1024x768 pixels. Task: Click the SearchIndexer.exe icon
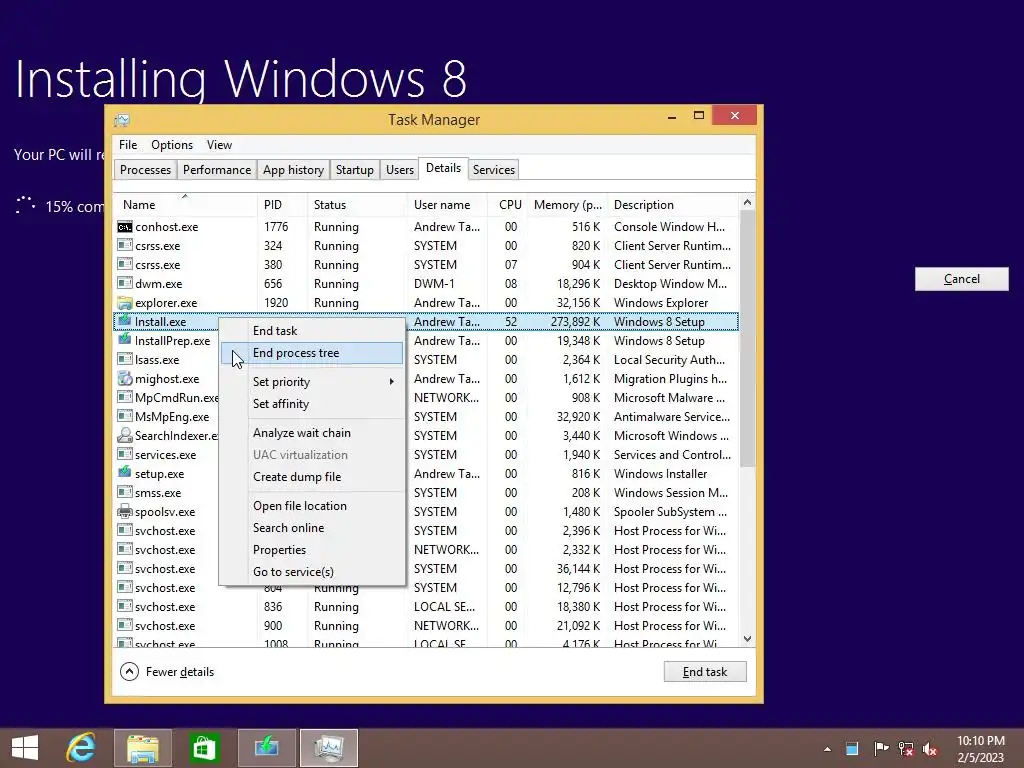pyautogui.click(x=124, y=436)
